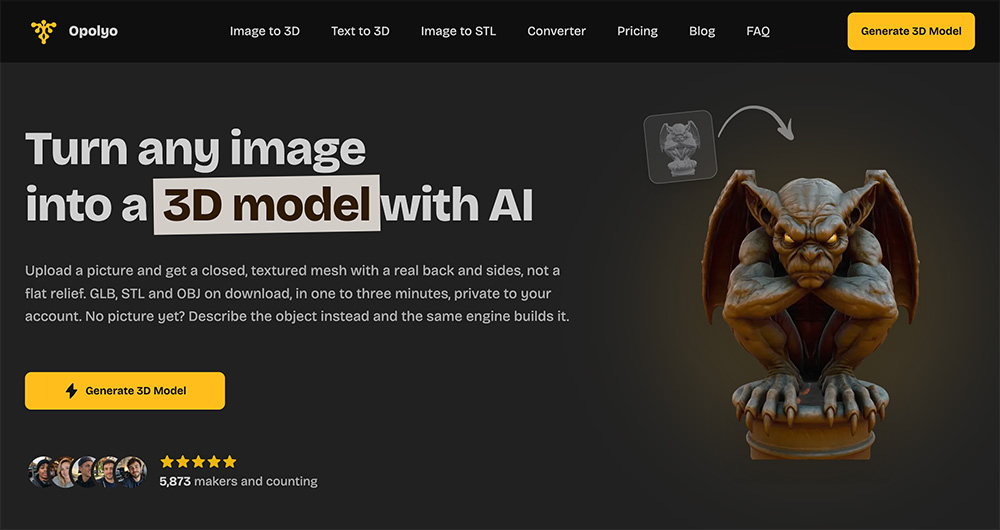Click the small gray gargoyle source thumbnail
1000x530 pixels.
point(680,147)
